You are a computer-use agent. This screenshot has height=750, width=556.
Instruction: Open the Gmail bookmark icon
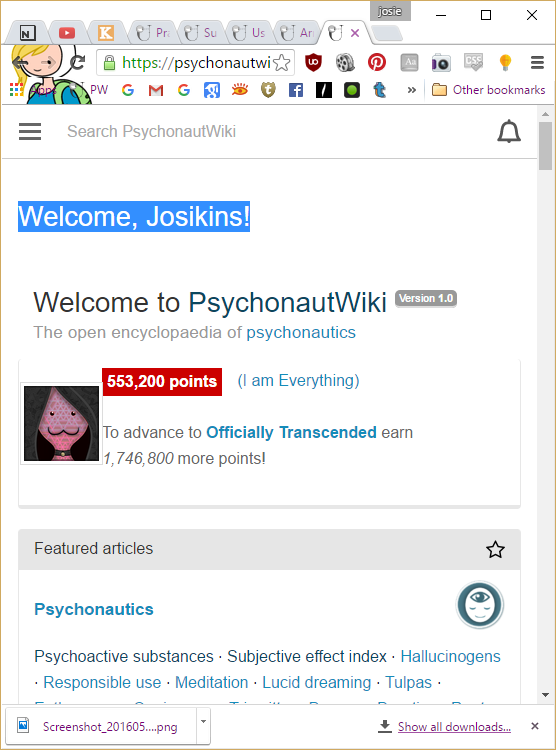click(x=156, y=90)
